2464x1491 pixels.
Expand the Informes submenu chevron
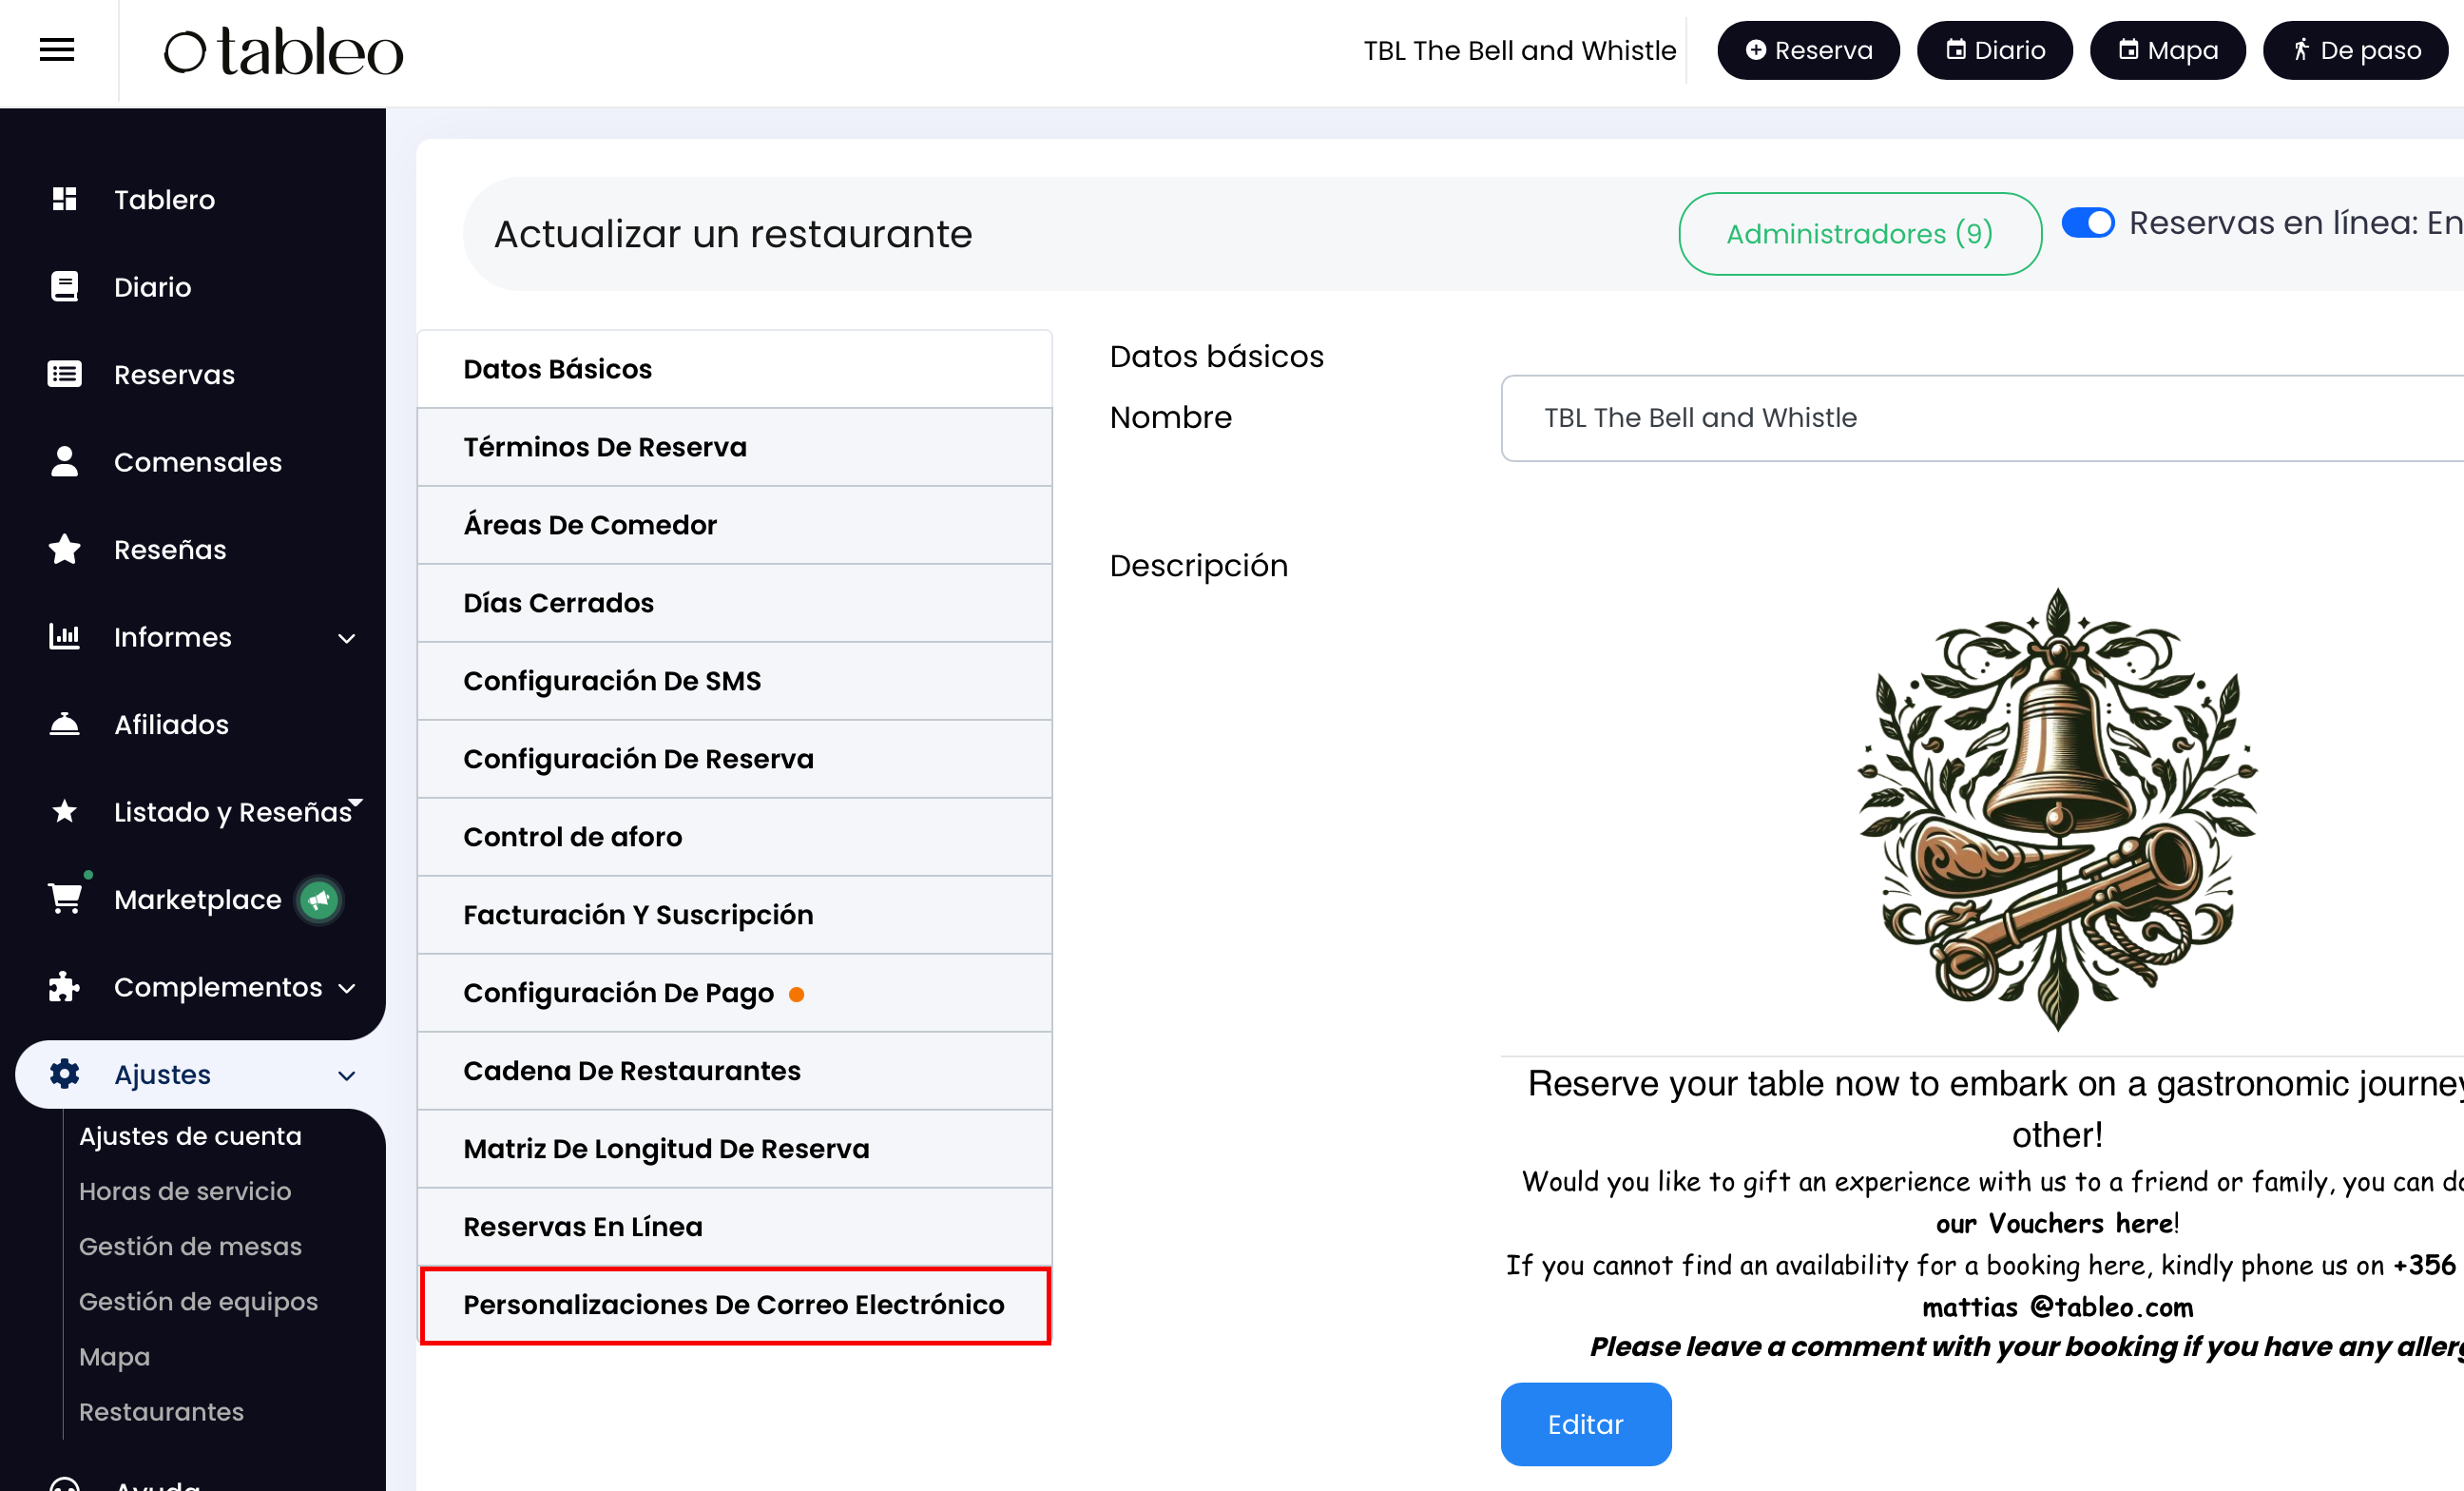[347, 638]
